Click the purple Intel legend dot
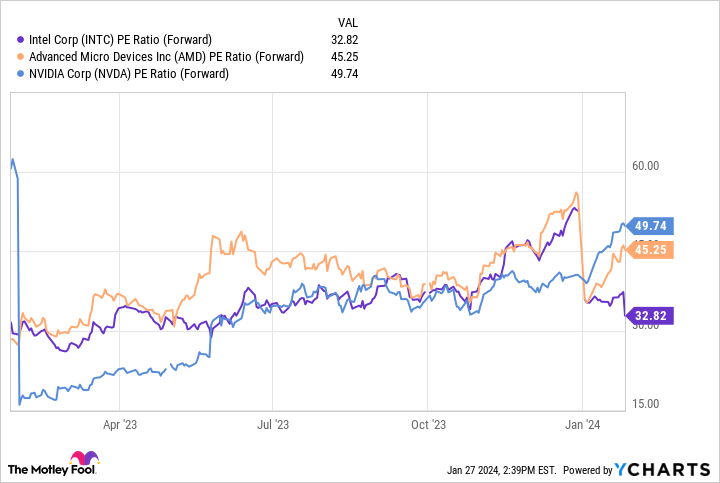 (x=20, y=40)
